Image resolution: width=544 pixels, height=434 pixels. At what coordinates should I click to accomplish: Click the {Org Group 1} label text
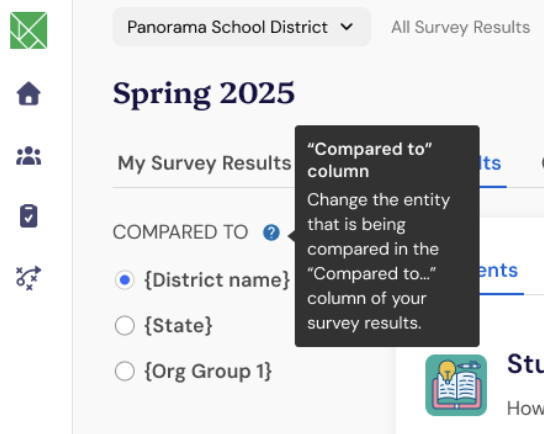pyautogui.click(x=208, y=371)
